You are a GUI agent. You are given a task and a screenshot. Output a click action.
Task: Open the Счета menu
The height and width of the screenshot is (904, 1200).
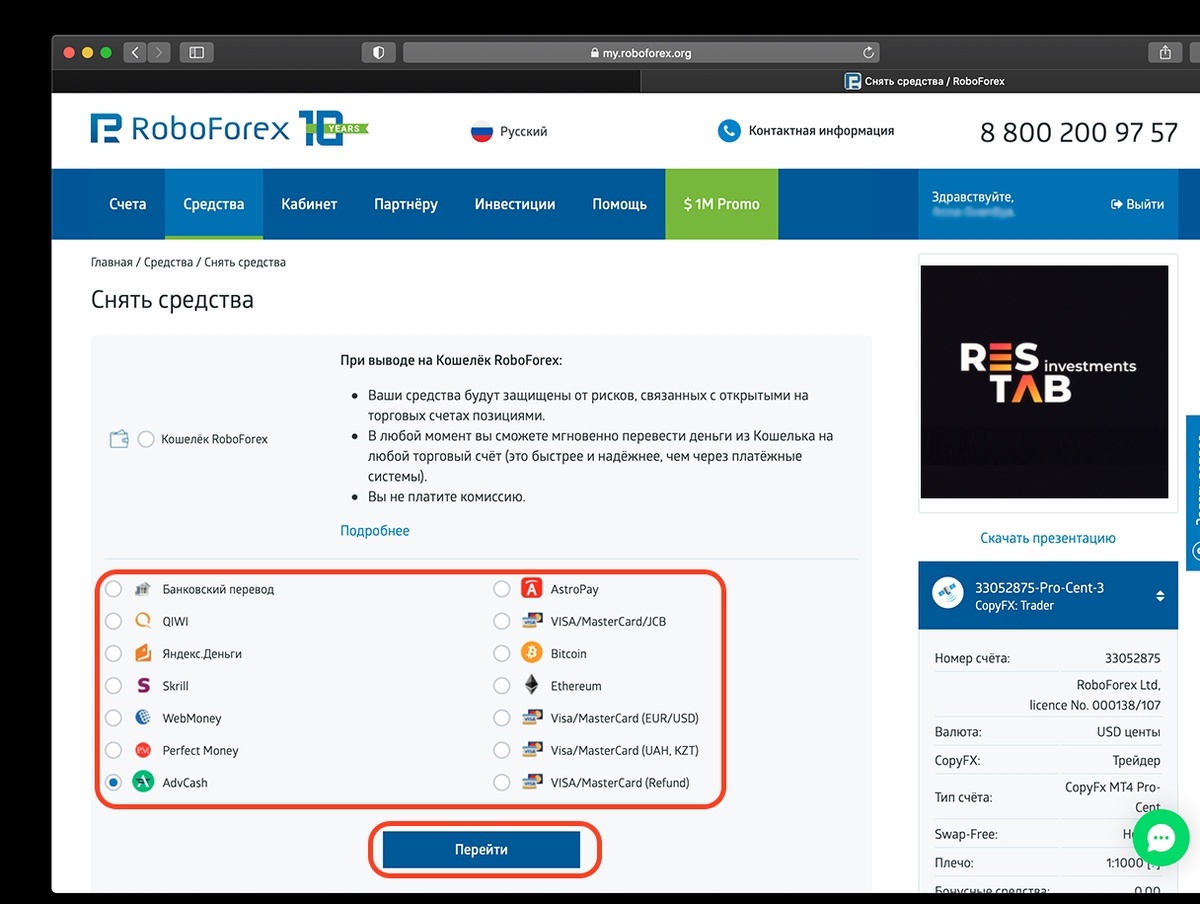128,204
